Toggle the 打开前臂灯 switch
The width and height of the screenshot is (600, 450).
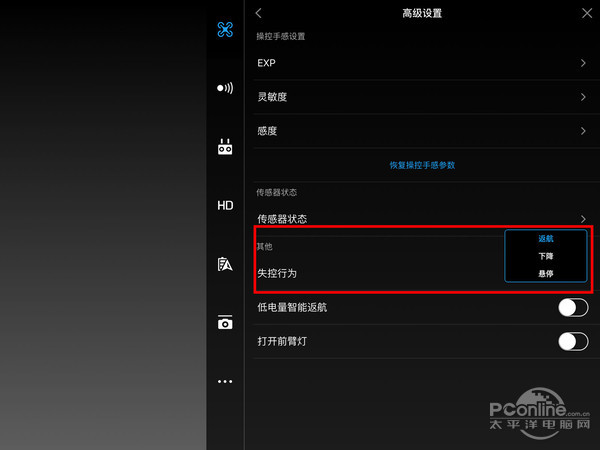coord(572,342)
